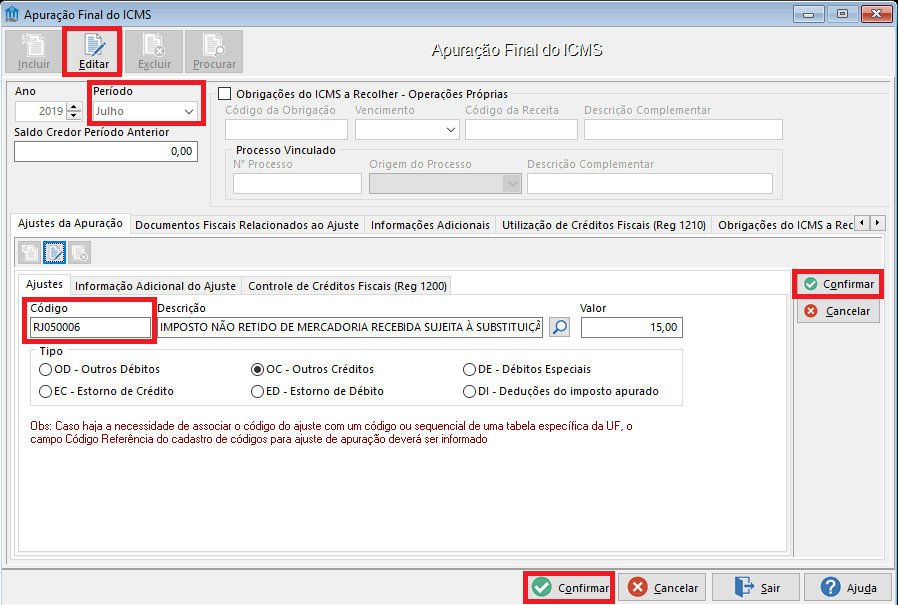The width and height of the screenshot is (898, 605).
Task: Open Documentos Fiscais Relacionados ao Ajuste tab
Action: 247,225
